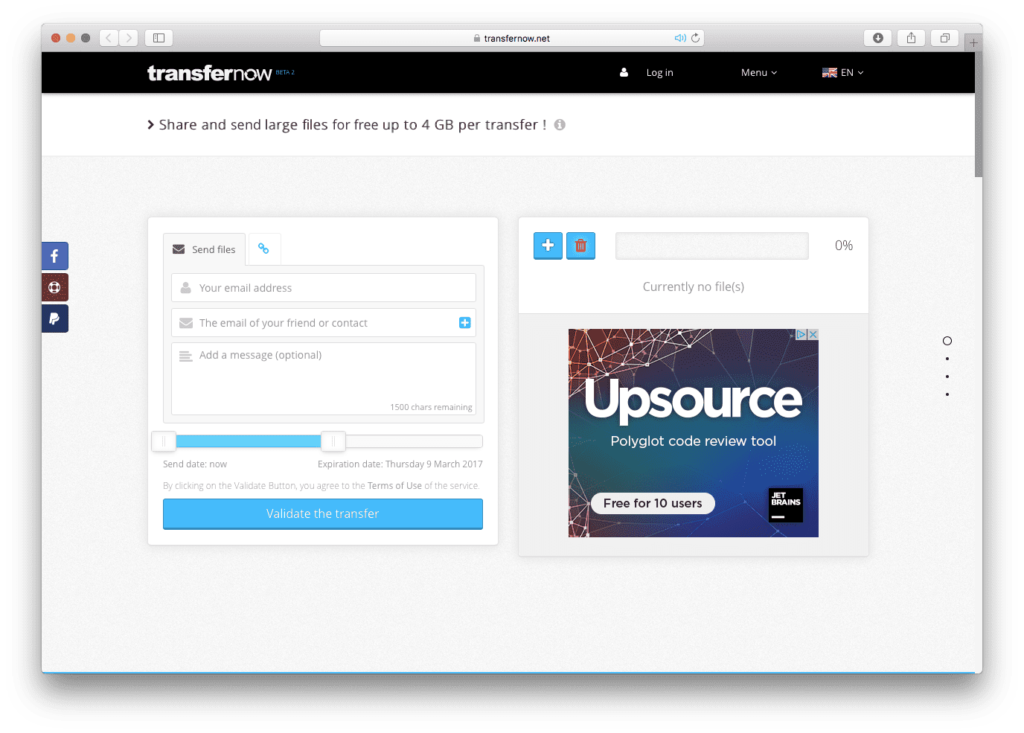The height and width of the screenshot is (733, 1024).
Task: Switch to the link sharing tab
Action: (x=264, y=249)
